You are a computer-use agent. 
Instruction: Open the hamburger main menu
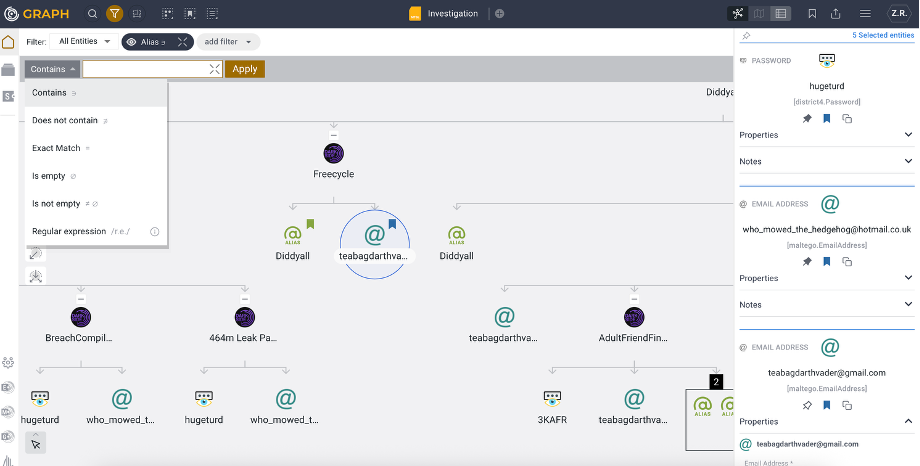click(865, 13)
